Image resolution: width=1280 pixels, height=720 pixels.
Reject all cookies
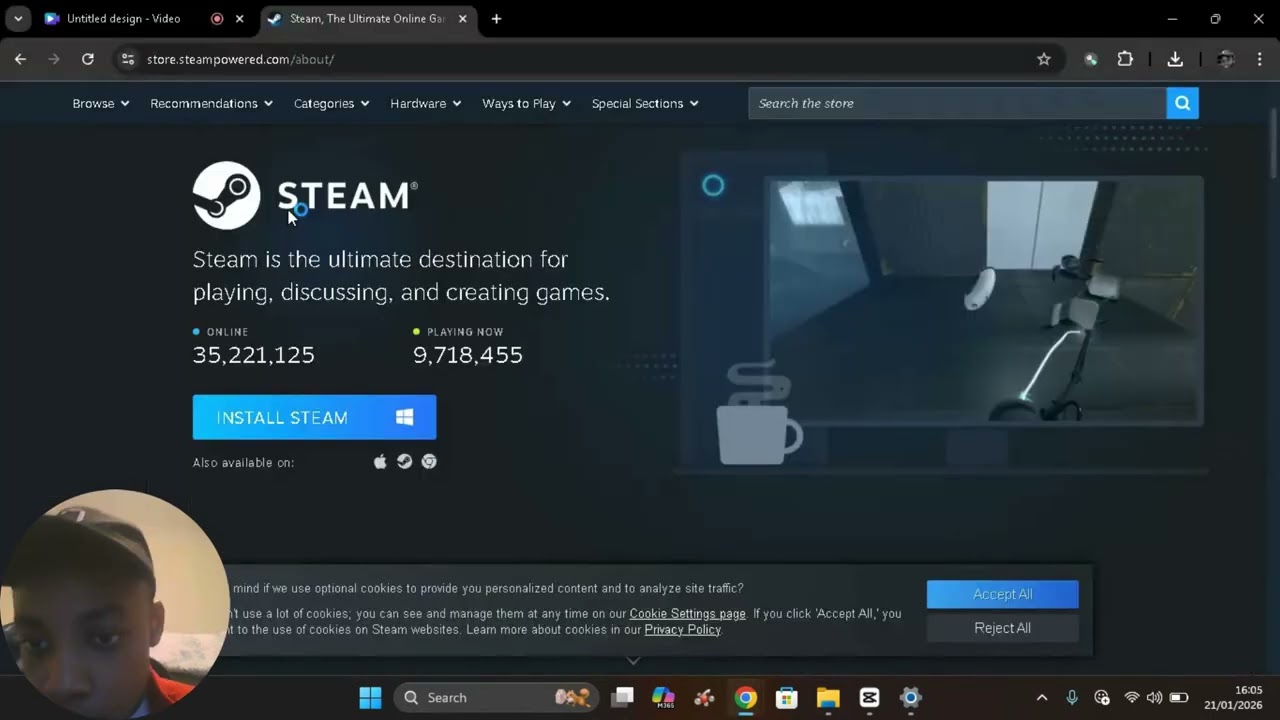[1002, 628]
